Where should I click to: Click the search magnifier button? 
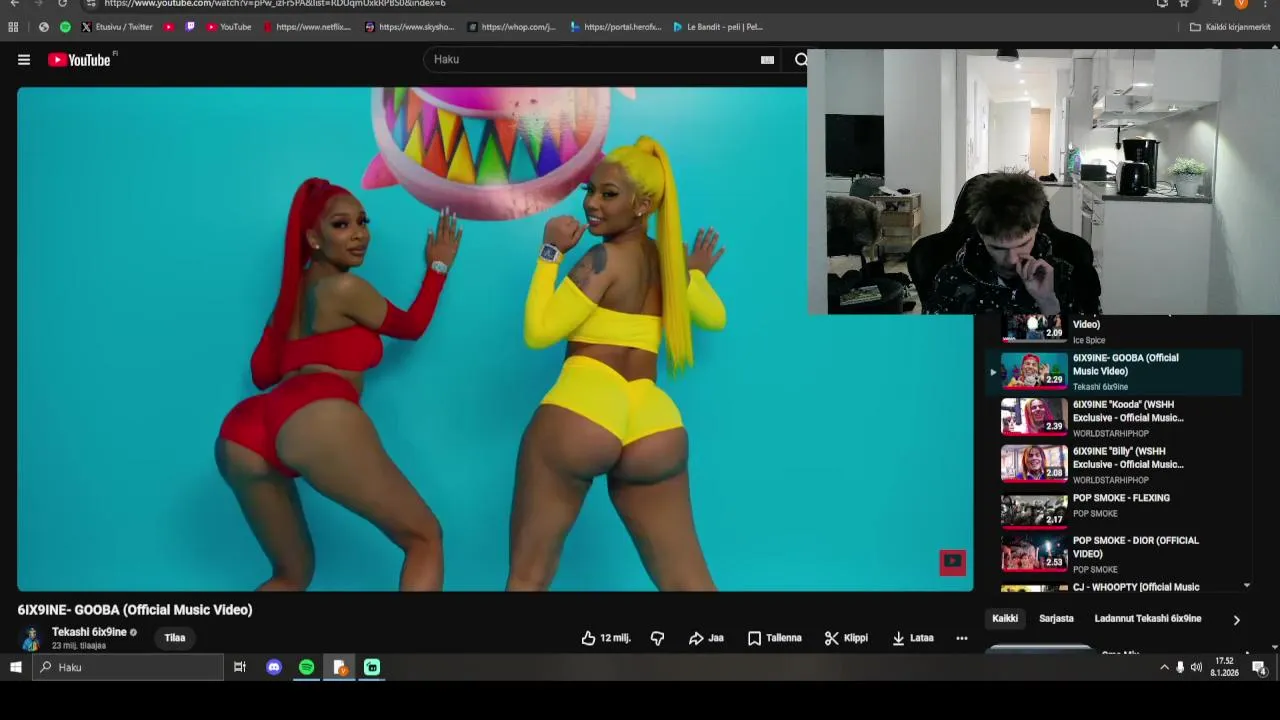pyautogui.click(x=800, y=60)
